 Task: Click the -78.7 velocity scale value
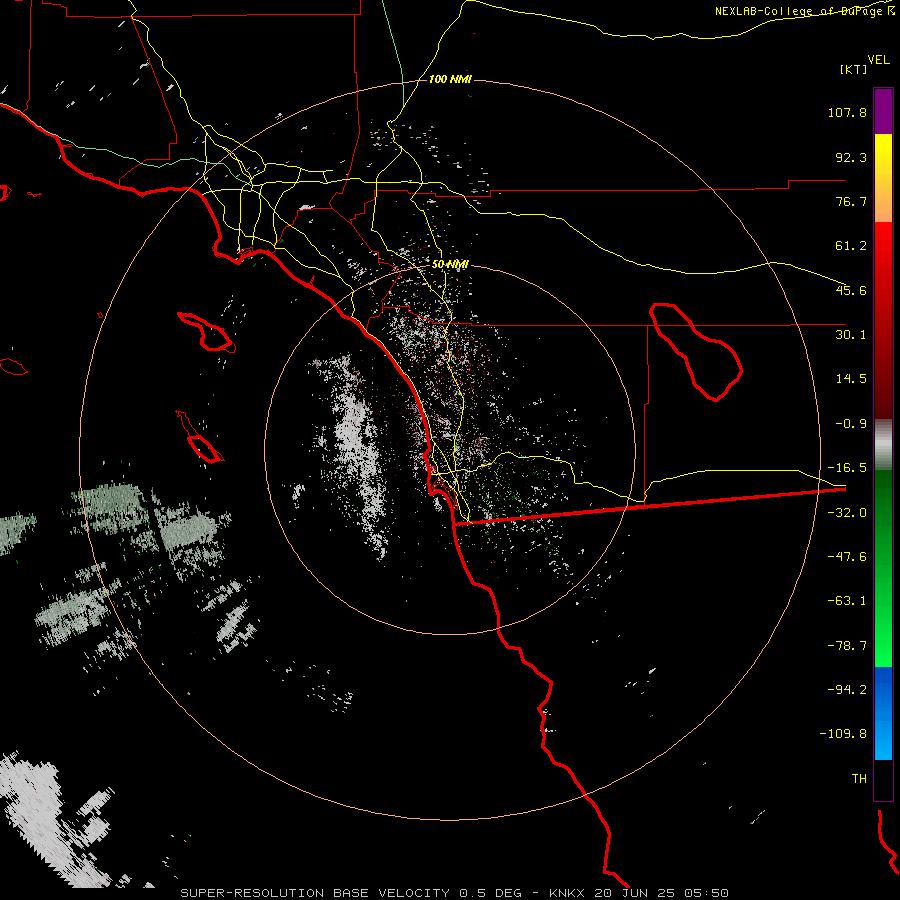(x=847, y=646)
